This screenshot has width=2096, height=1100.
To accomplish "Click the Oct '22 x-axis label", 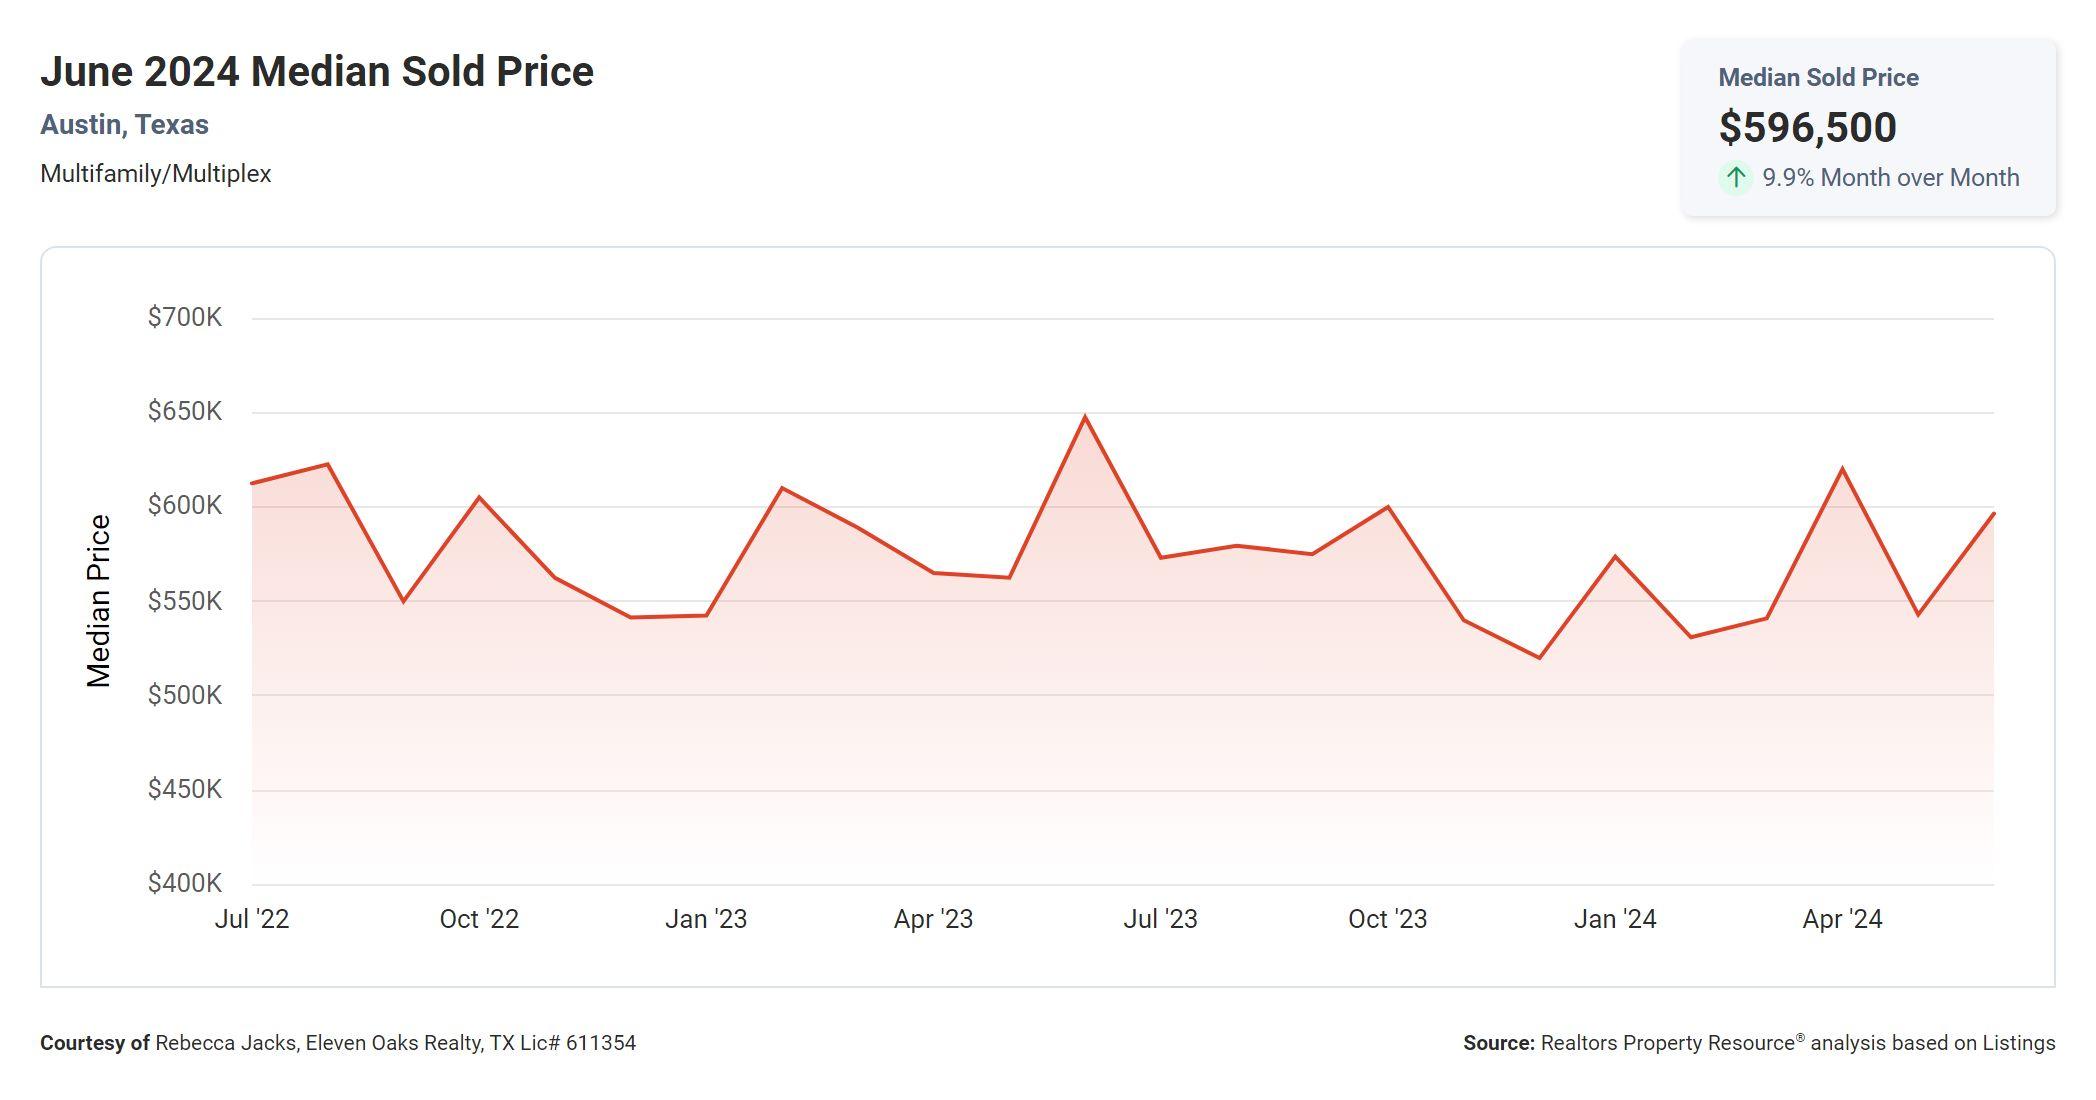I will (x=479, y=919).
